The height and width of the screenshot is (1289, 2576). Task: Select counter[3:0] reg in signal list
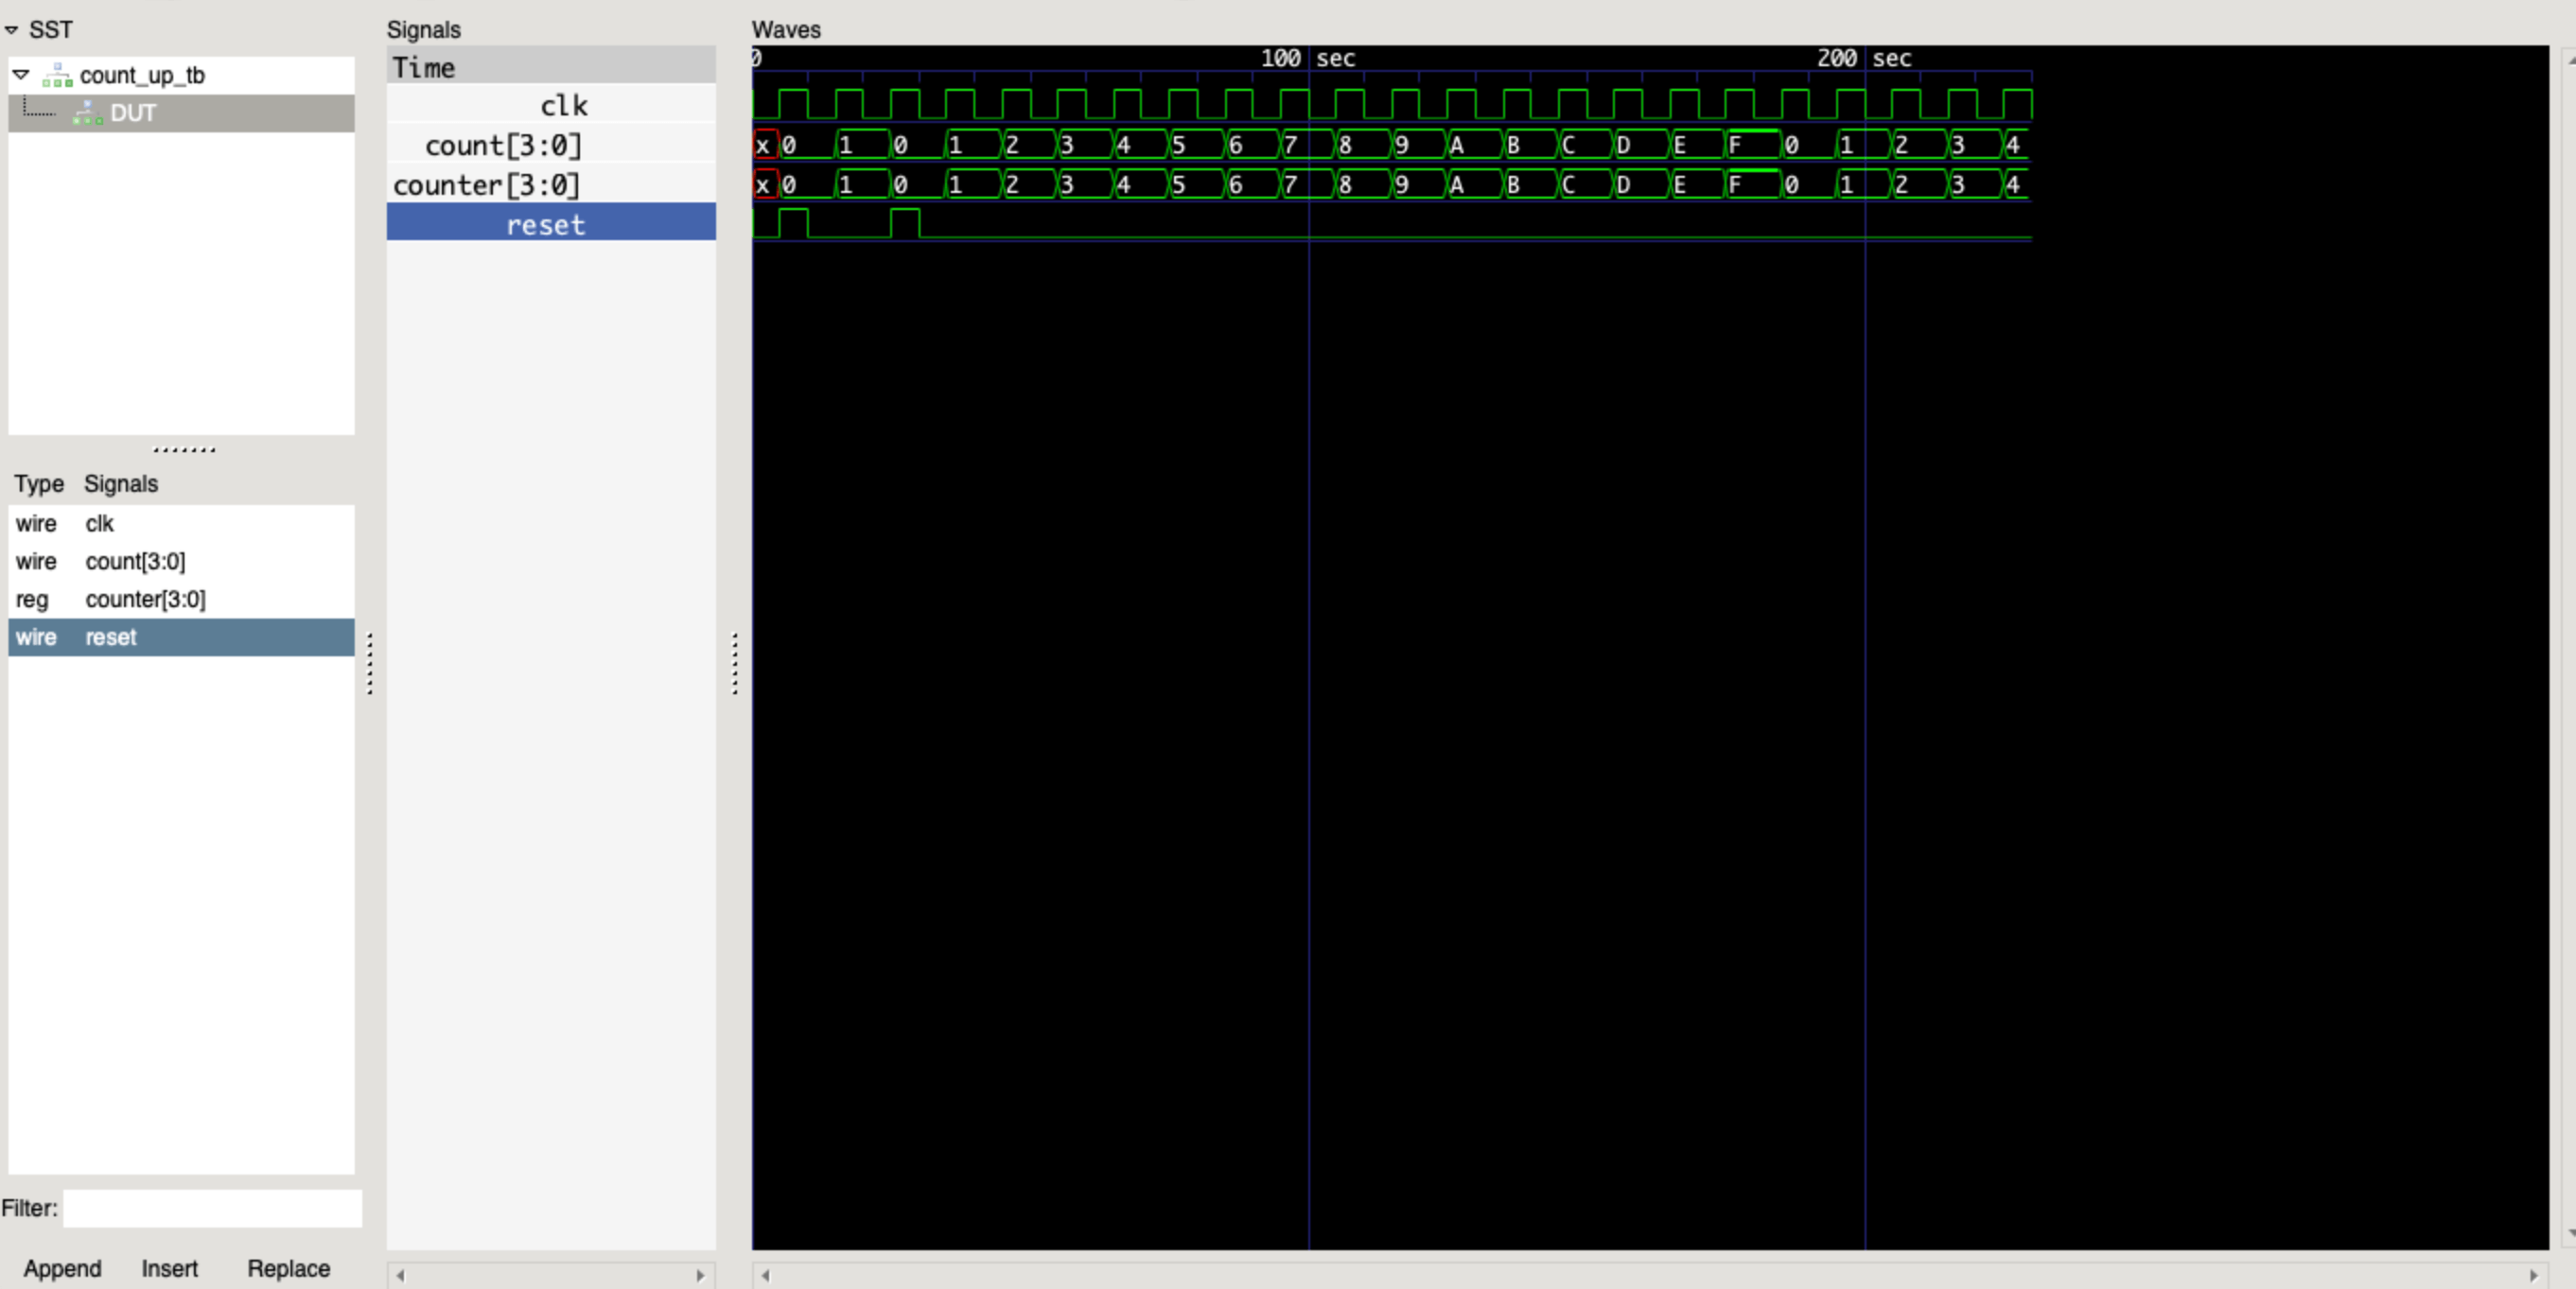point(145,600)
